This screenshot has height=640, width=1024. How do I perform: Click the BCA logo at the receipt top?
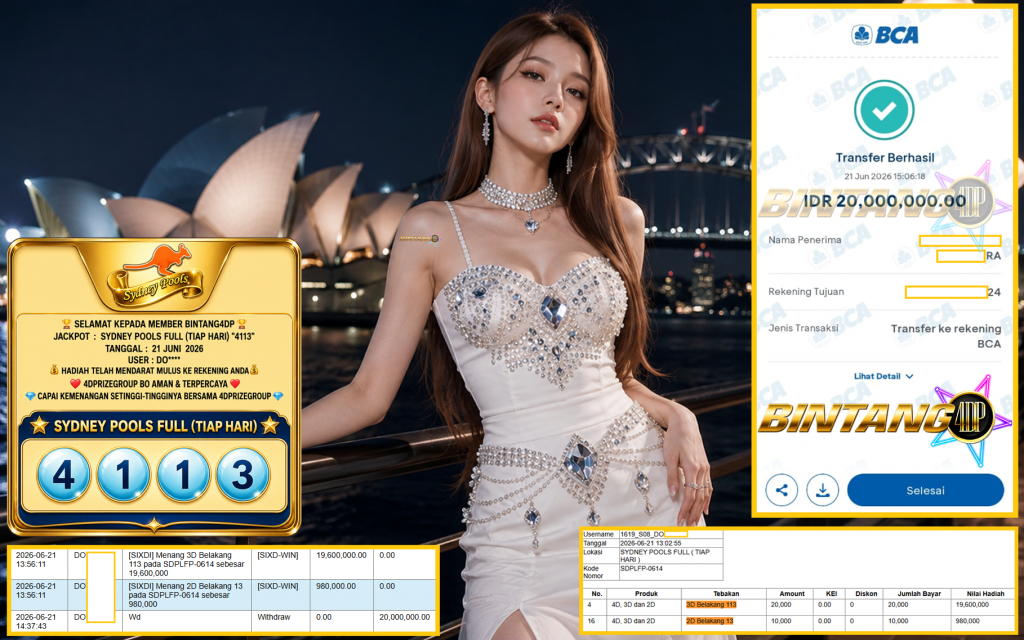point(884,35)
